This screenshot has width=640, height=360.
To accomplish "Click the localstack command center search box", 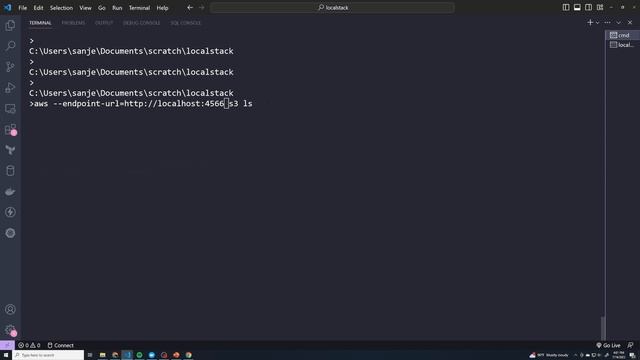I will (x=332, y=7).
